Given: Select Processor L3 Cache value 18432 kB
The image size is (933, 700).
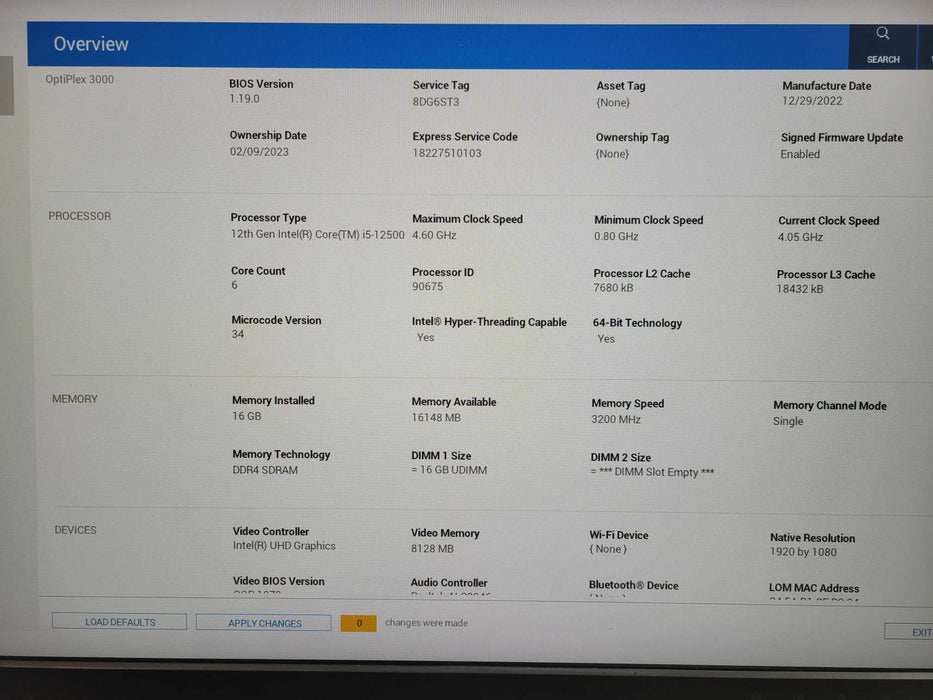Looking at the screenshot, I should click(800, 289).
